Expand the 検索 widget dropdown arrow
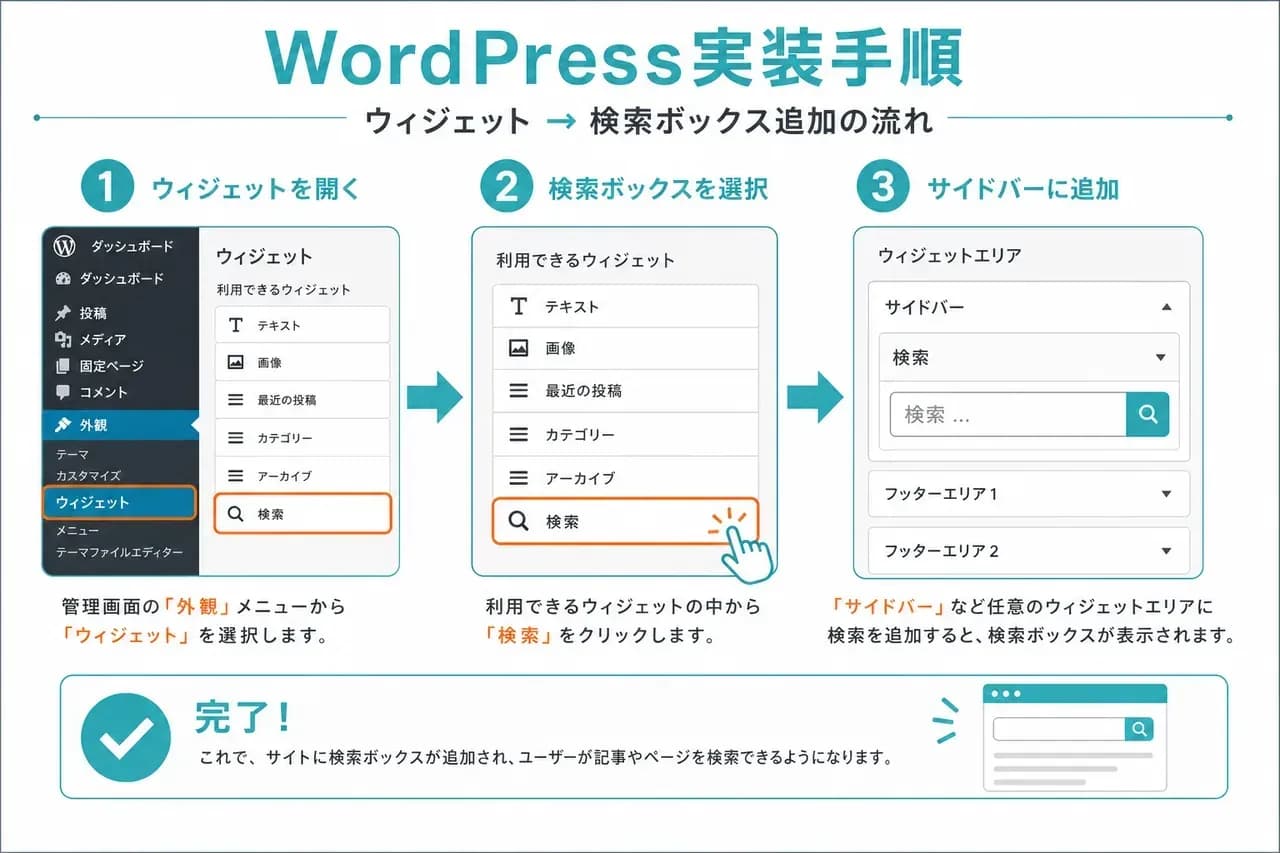This screenshot has height=853, width=1280. point(1160,358)
